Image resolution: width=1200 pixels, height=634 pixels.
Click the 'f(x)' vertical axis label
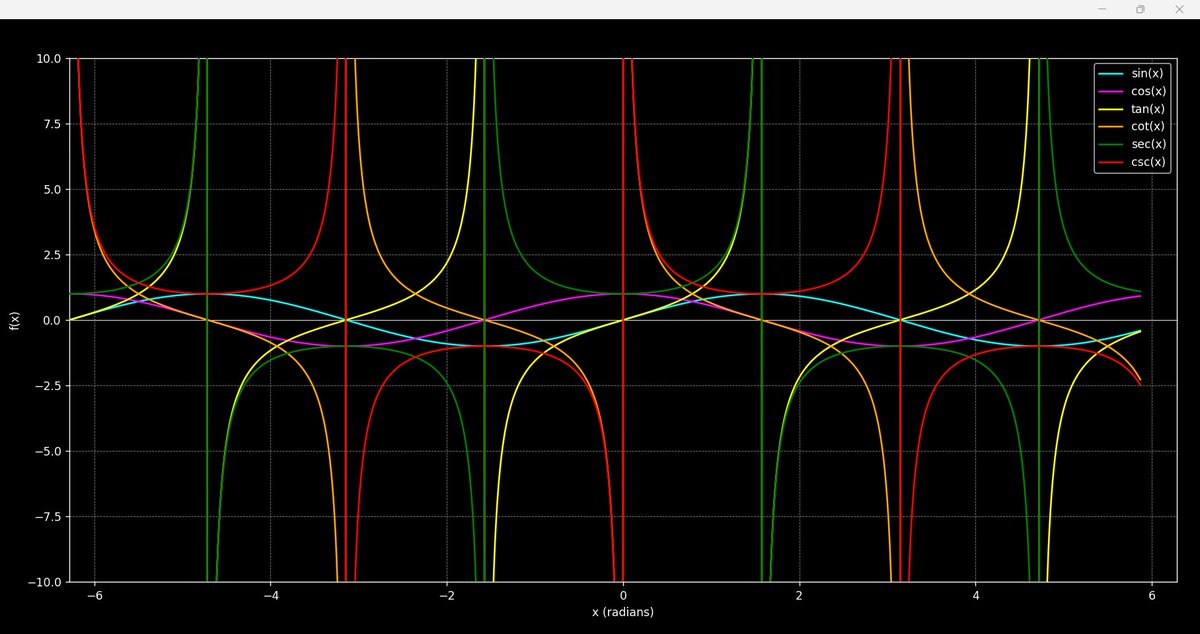(x=15, y=320)
